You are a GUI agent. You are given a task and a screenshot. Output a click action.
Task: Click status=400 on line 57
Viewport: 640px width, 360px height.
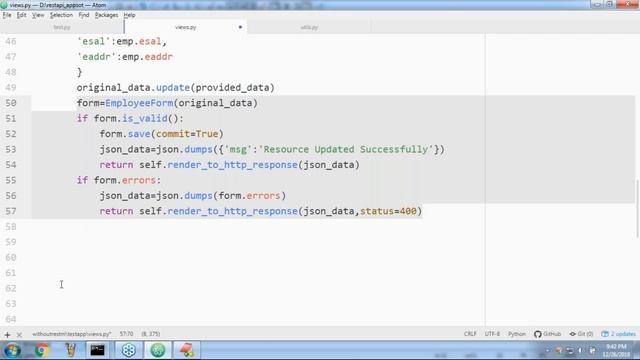pyautogui.click(x=388, y=211)
